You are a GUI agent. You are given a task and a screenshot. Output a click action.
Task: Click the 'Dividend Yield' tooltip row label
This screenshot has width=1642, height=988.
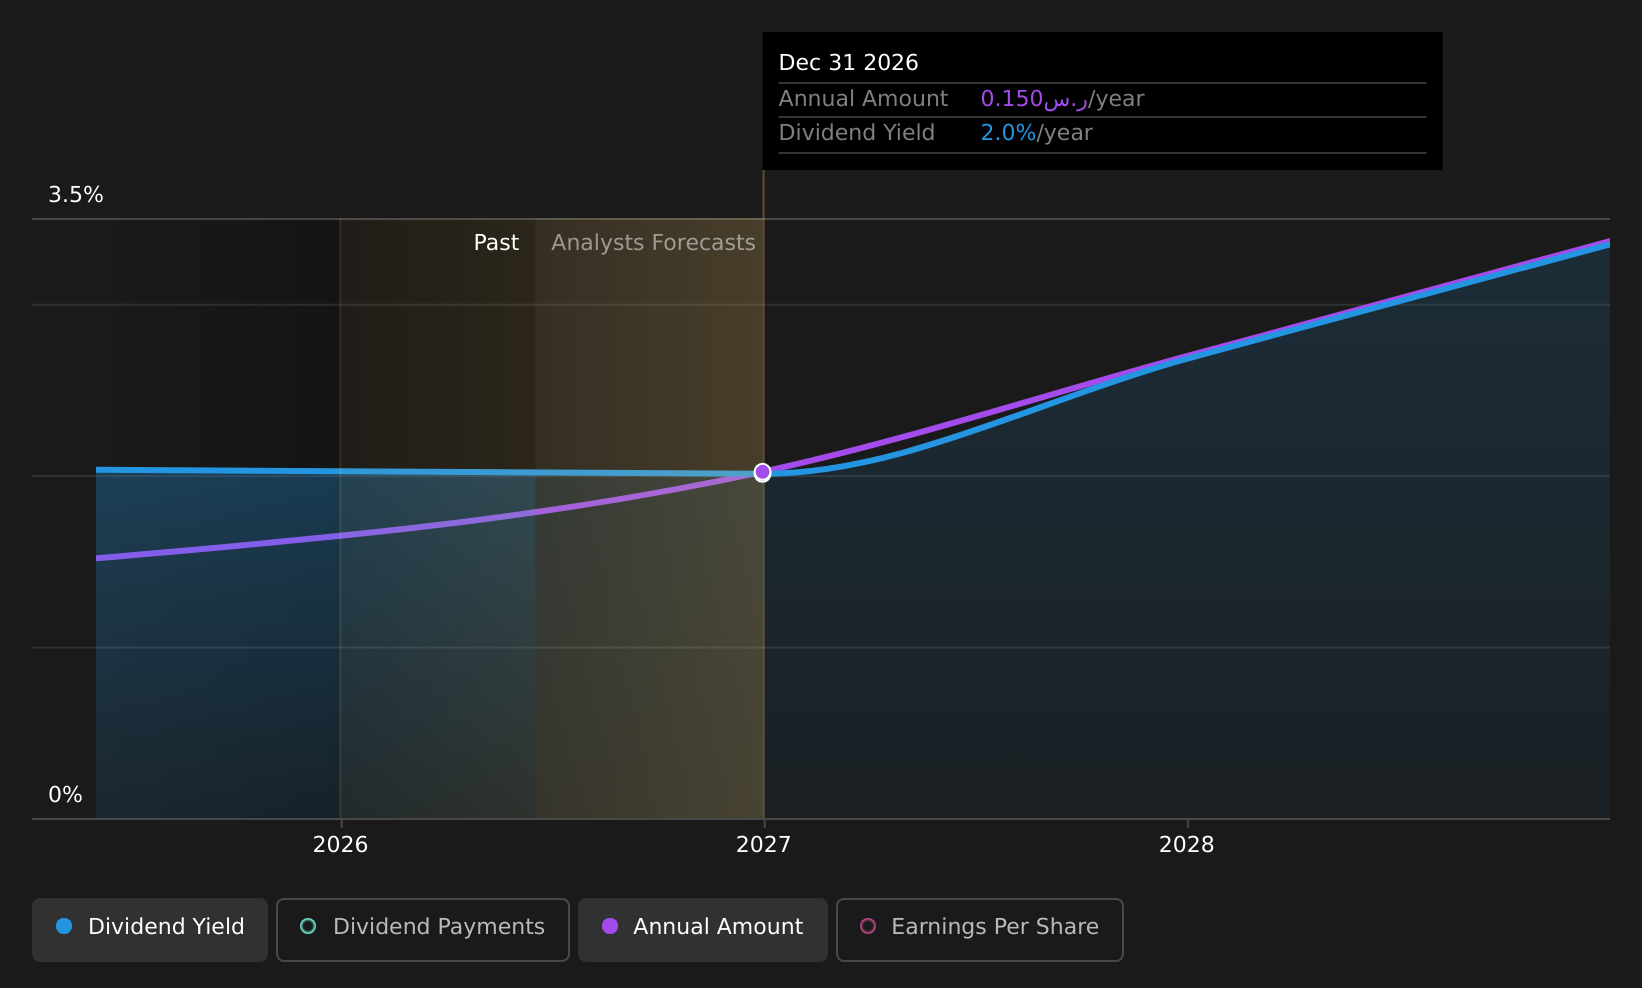tap(857, 133)
